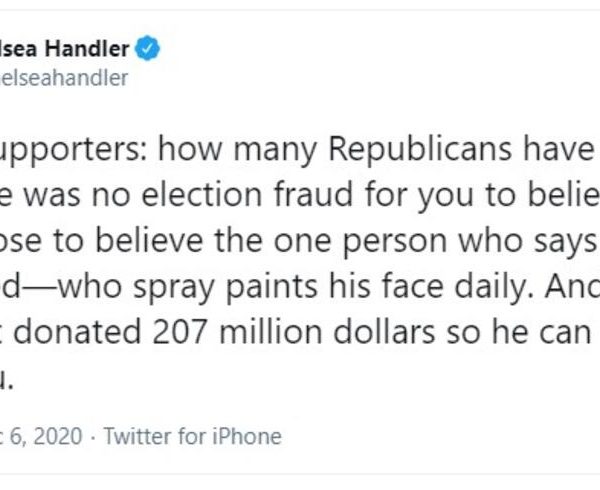600x490 pixels.
Task: Open the "Twitter for iPhone" source link
Action: click(x=193, y=436)
